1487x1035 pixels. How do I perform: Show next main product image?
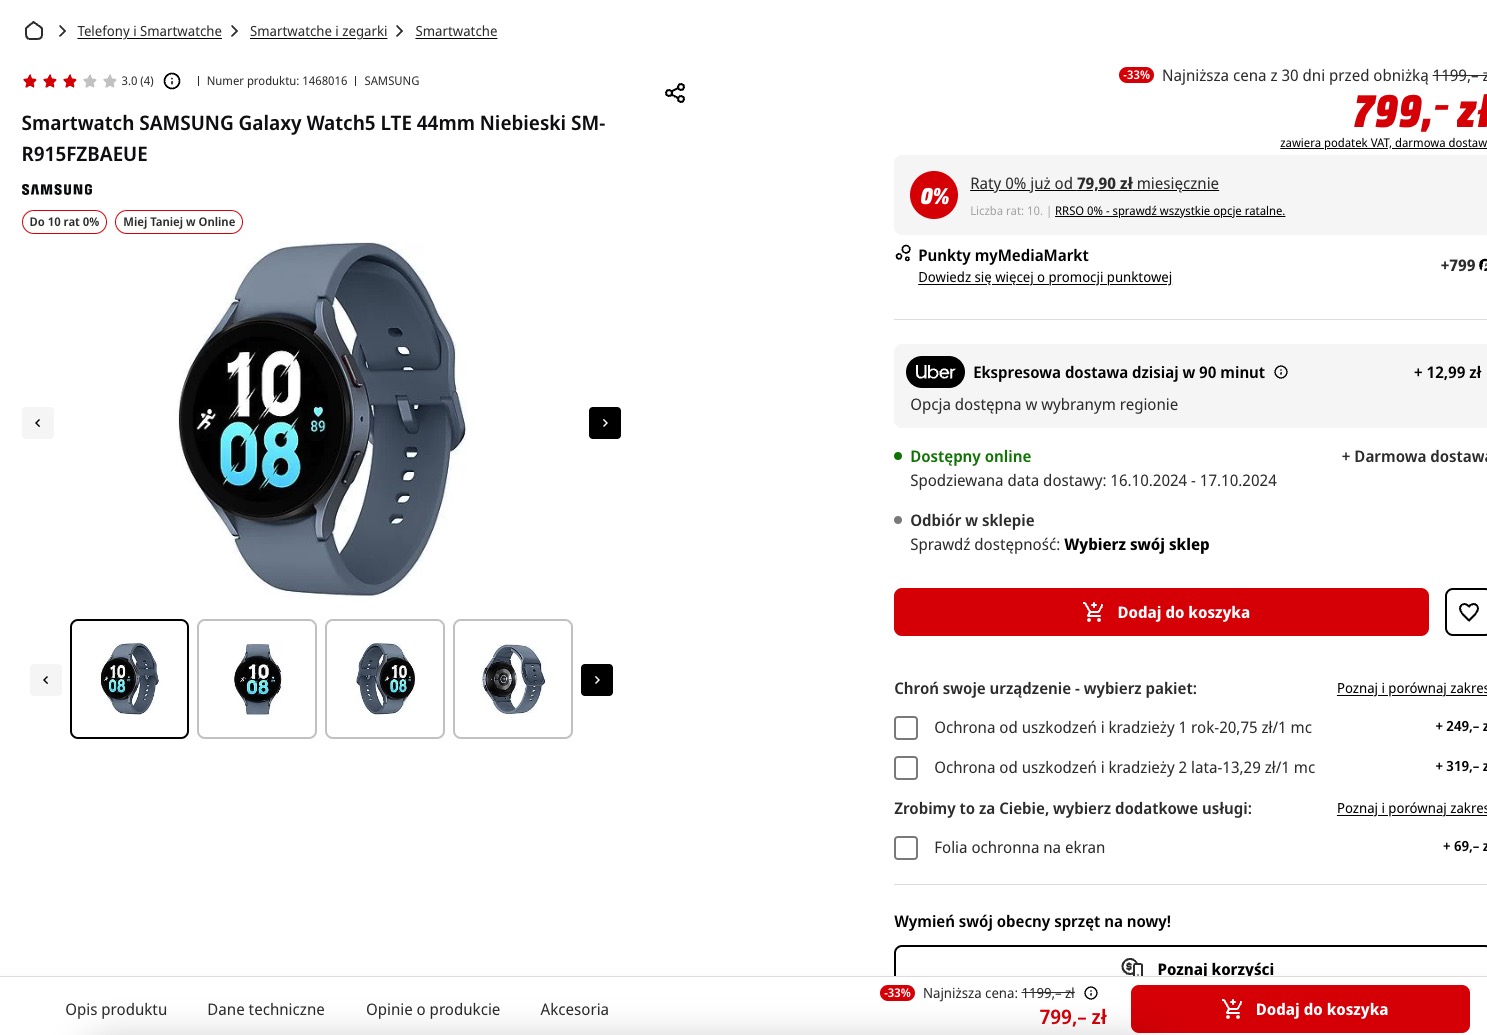pyautogui.click(x=605, y=423)
